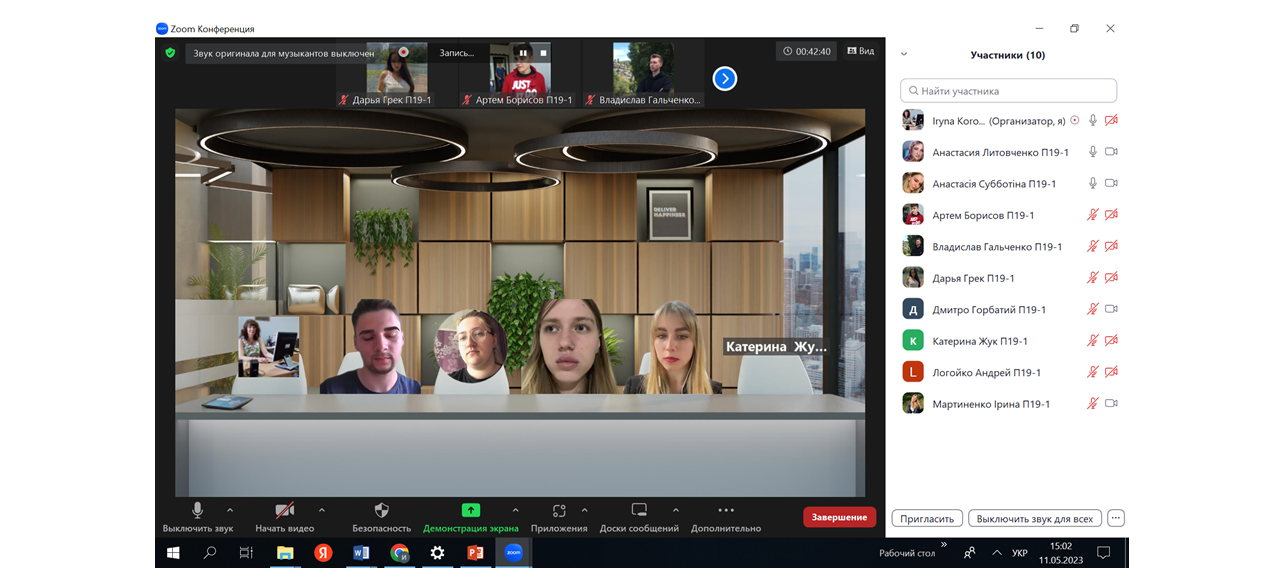Image resolution: width=1284 pixels, height=588 pixels.
Task: Mute Анастасия Литовченко's microphone
Action: [x=1093, y=152]
